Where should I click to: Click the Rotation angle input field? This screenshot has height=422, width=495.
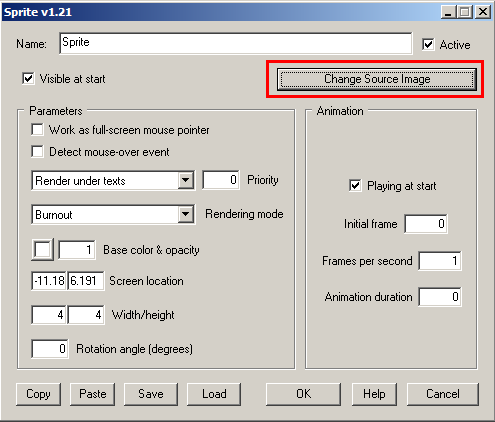pyautogui.click(x=50, y=349)
